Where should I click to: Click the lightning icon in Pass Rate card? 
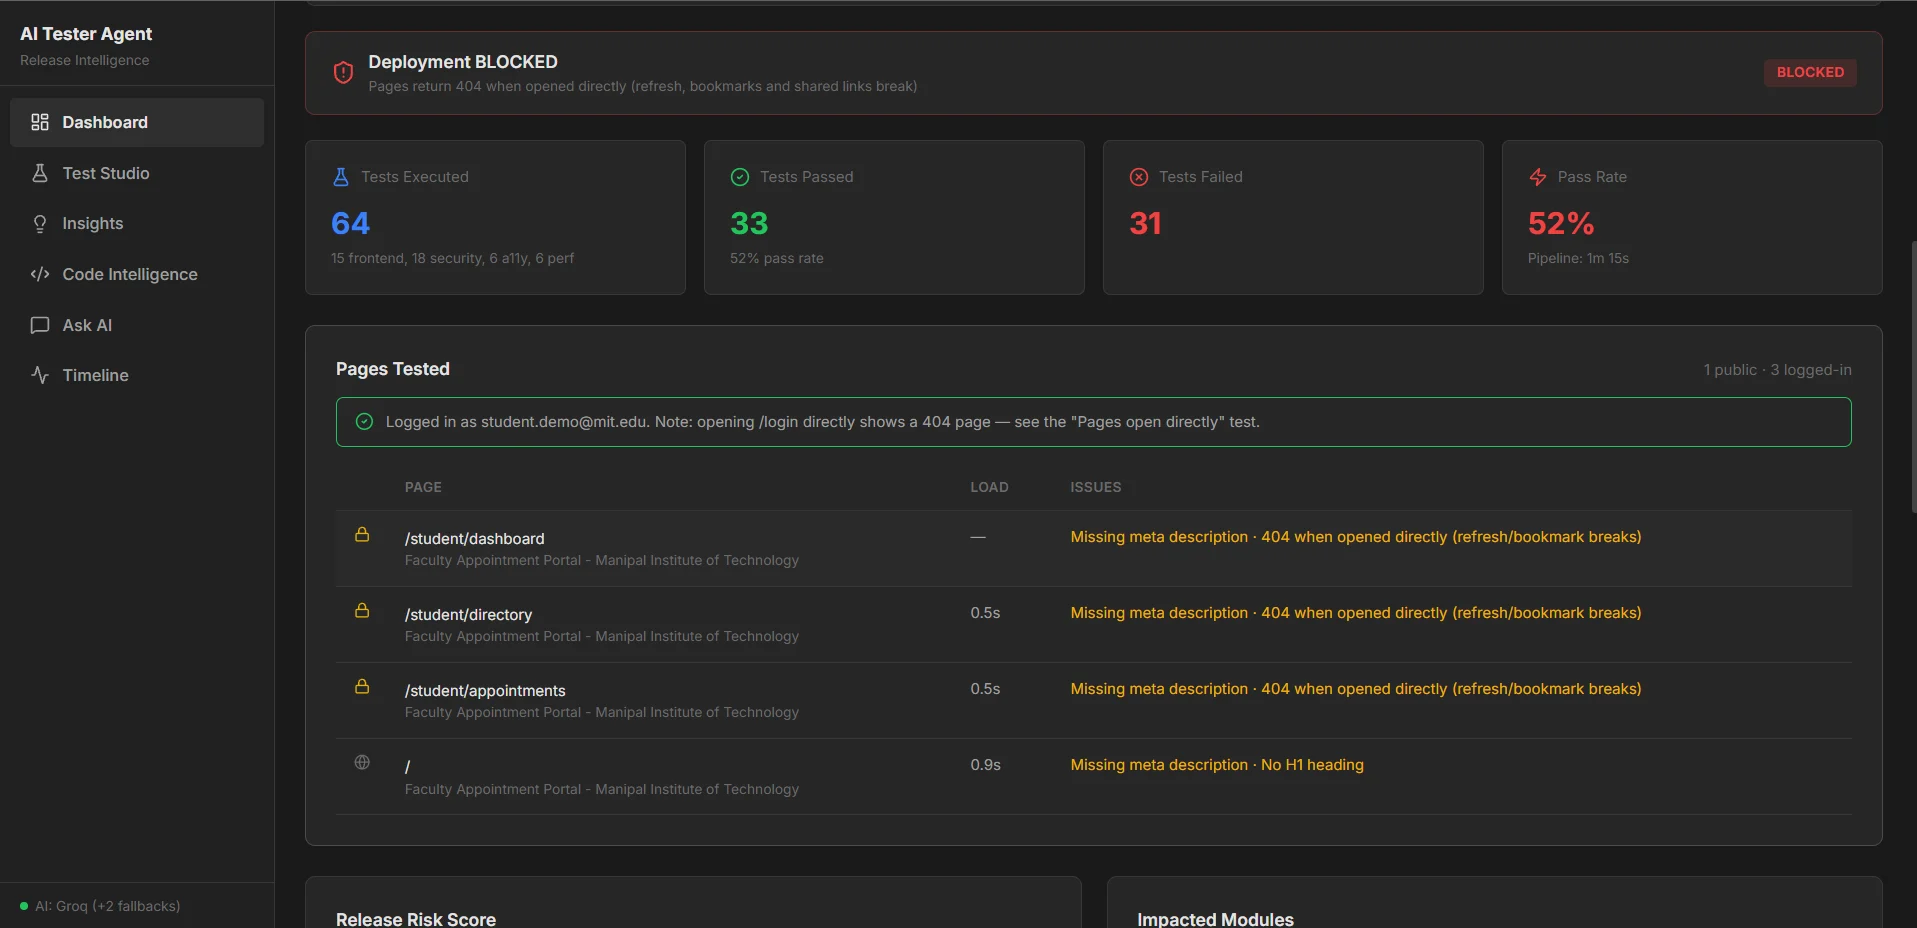1538,177
